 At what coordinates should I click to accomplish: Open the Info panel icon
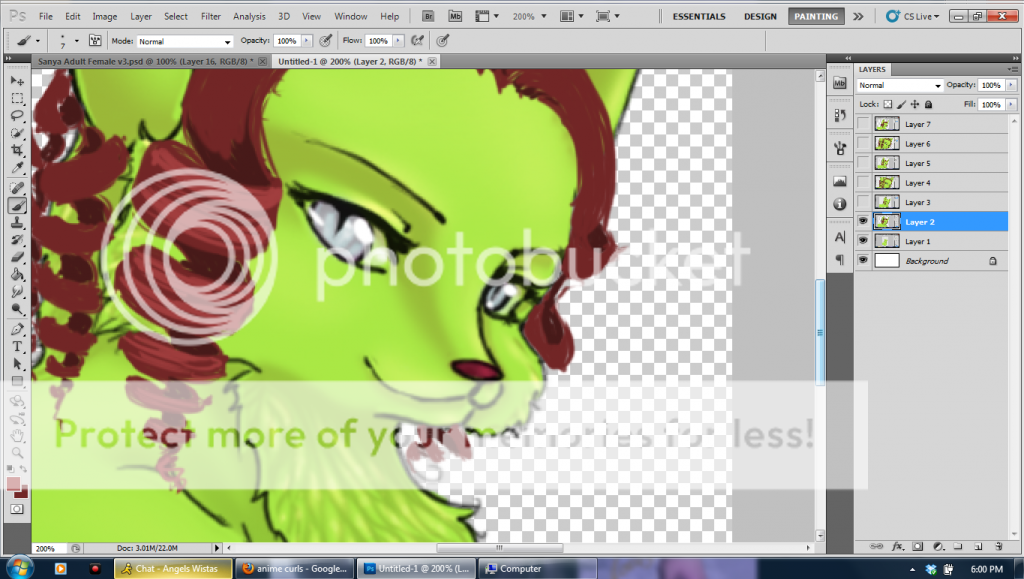point(839,204)
